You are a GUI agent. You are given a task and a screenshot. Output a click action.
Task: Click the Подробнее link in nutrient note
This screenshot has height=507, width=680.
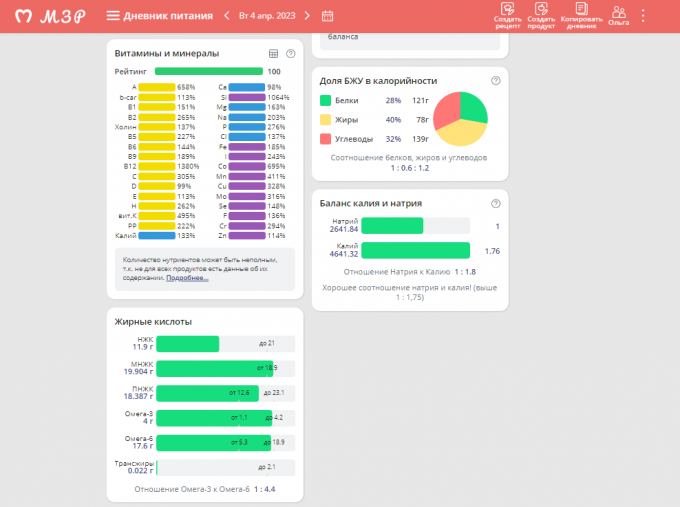(x=187, y=277)
